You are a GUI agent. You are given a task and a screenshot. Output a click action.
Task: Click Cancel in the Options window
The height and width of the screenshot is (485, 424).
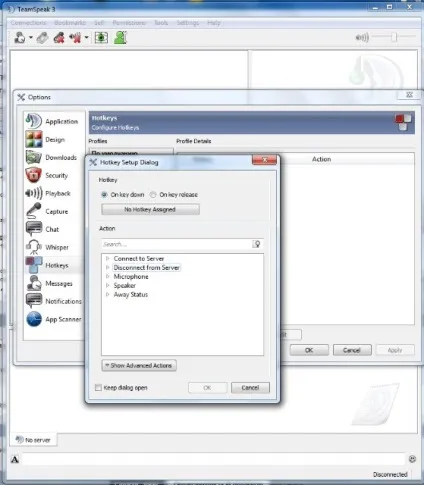[352, 350]
